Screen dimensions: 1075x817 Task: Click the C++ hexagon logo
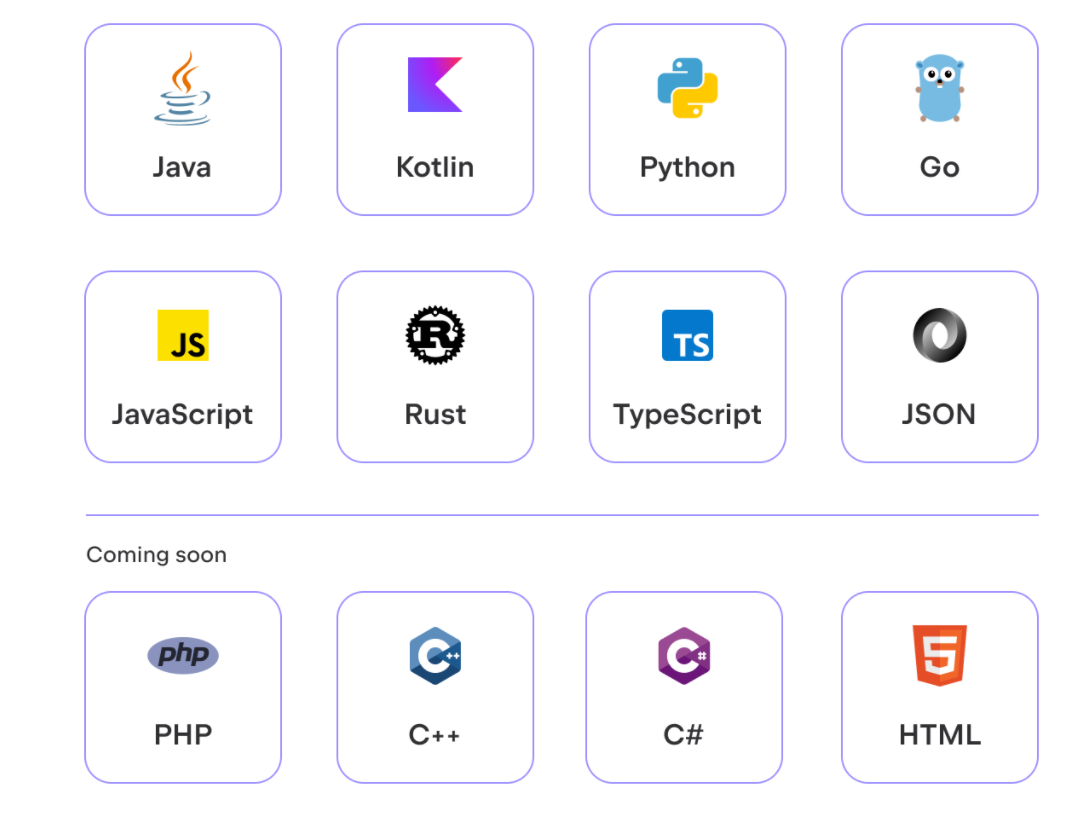tap(435, 657)
